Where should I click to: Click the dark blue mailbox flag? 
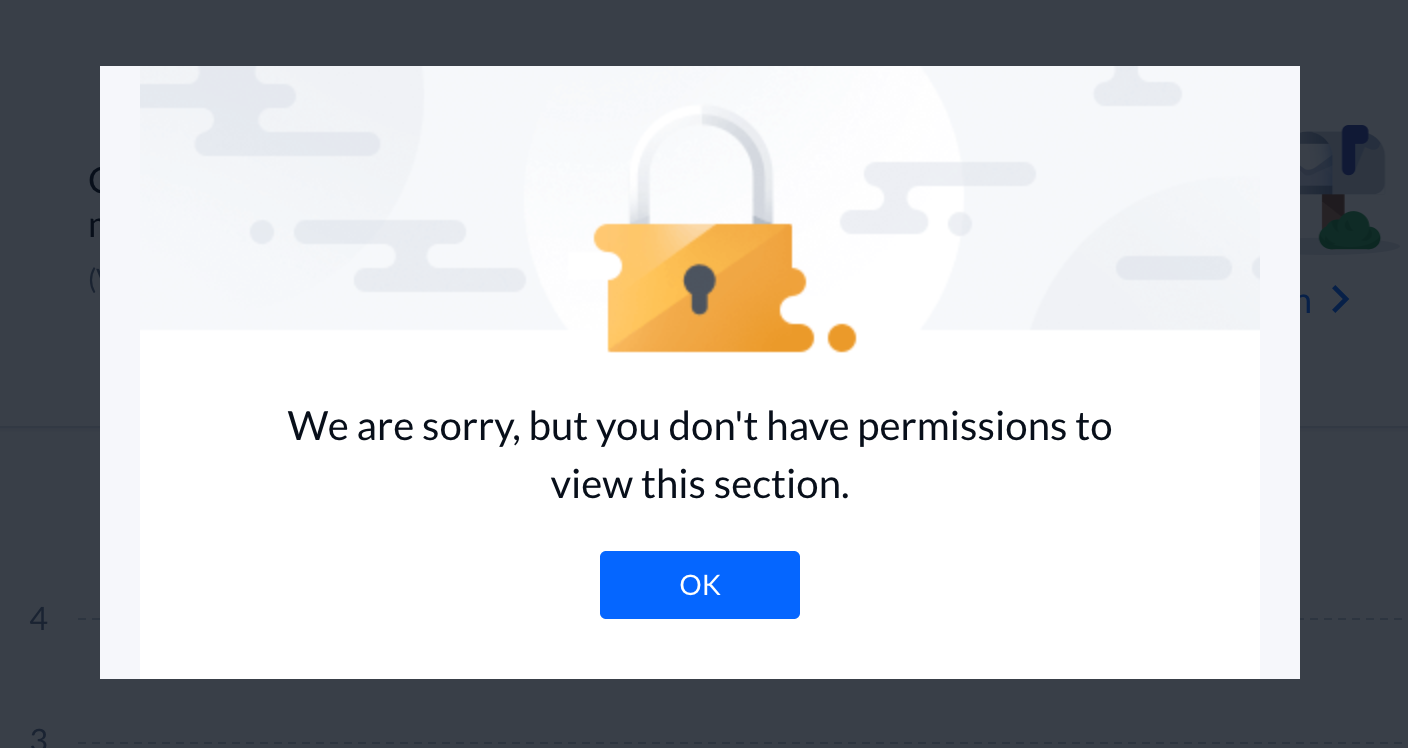click(x=1354, y=147)
